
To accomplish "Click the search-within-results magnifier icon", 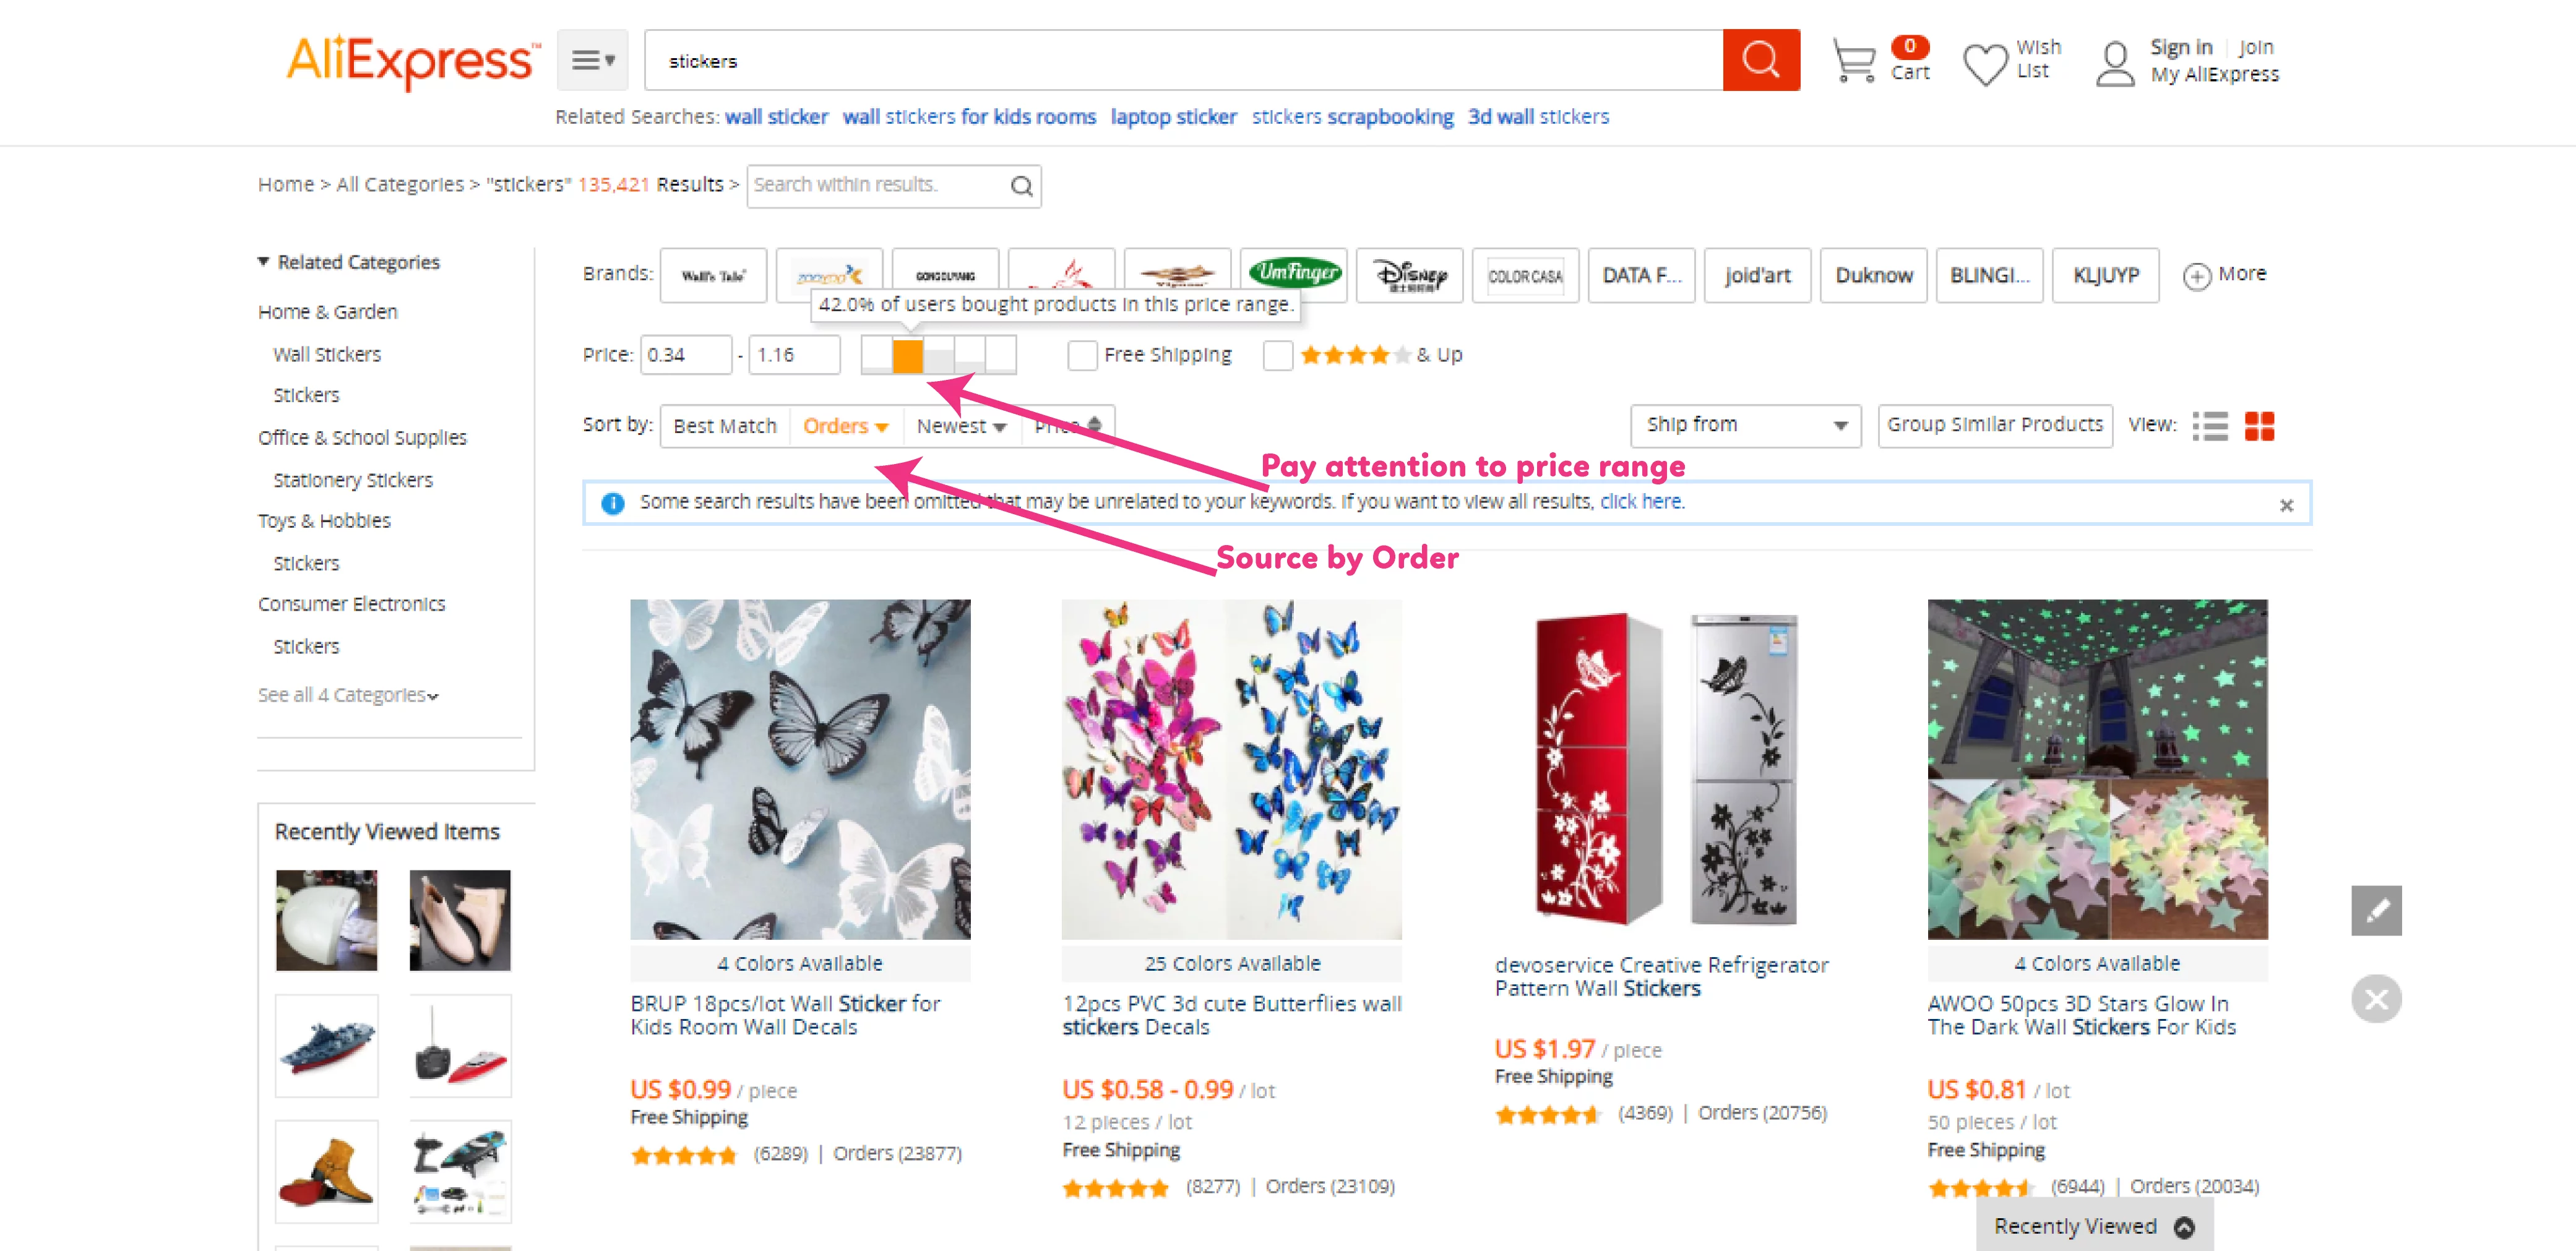I will (1021, 186).
